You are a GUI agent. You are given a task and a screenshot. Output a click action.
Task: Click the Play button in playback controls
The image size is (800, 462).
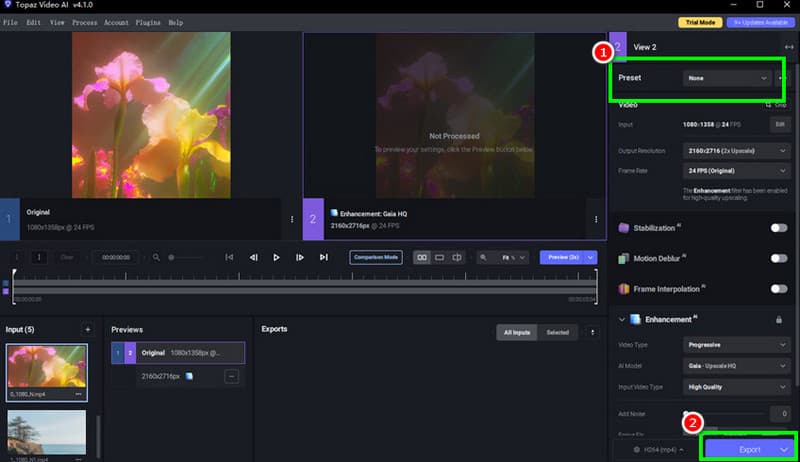tap(277, 257)
